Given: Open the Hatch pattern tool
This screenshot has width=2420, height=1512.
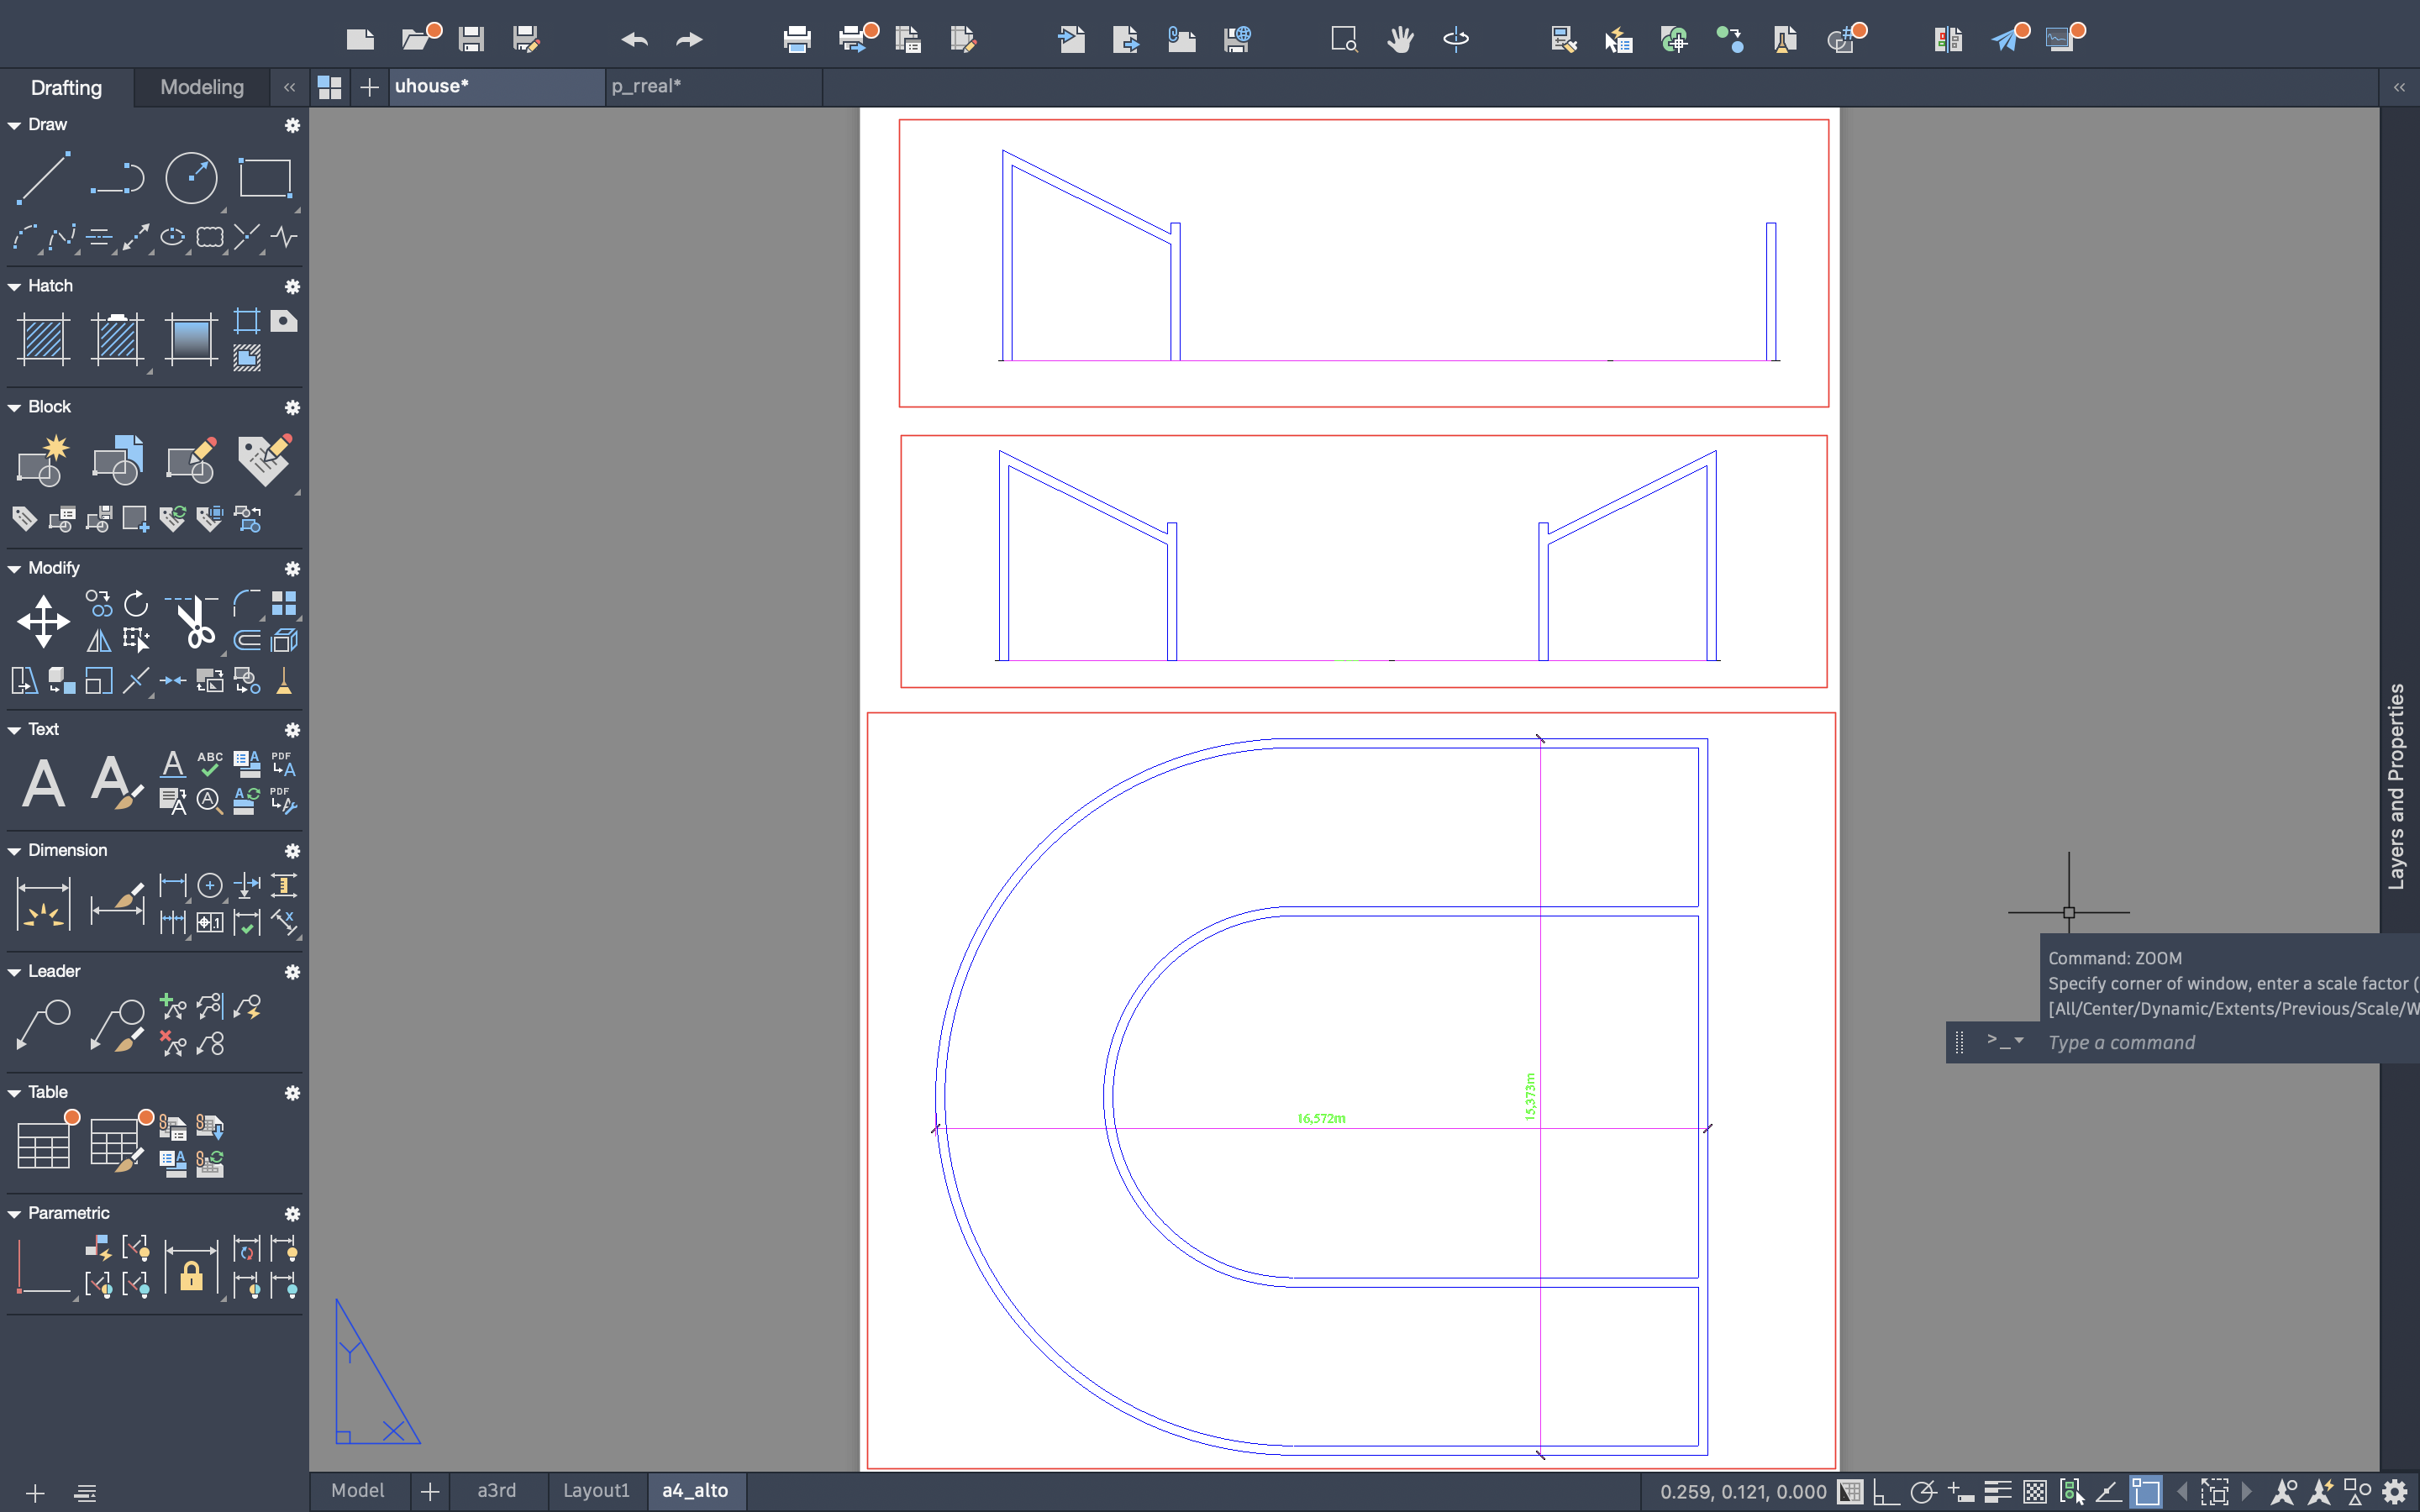Looking at the screenshot, I should pyautogui.click(x=43, y=339).
